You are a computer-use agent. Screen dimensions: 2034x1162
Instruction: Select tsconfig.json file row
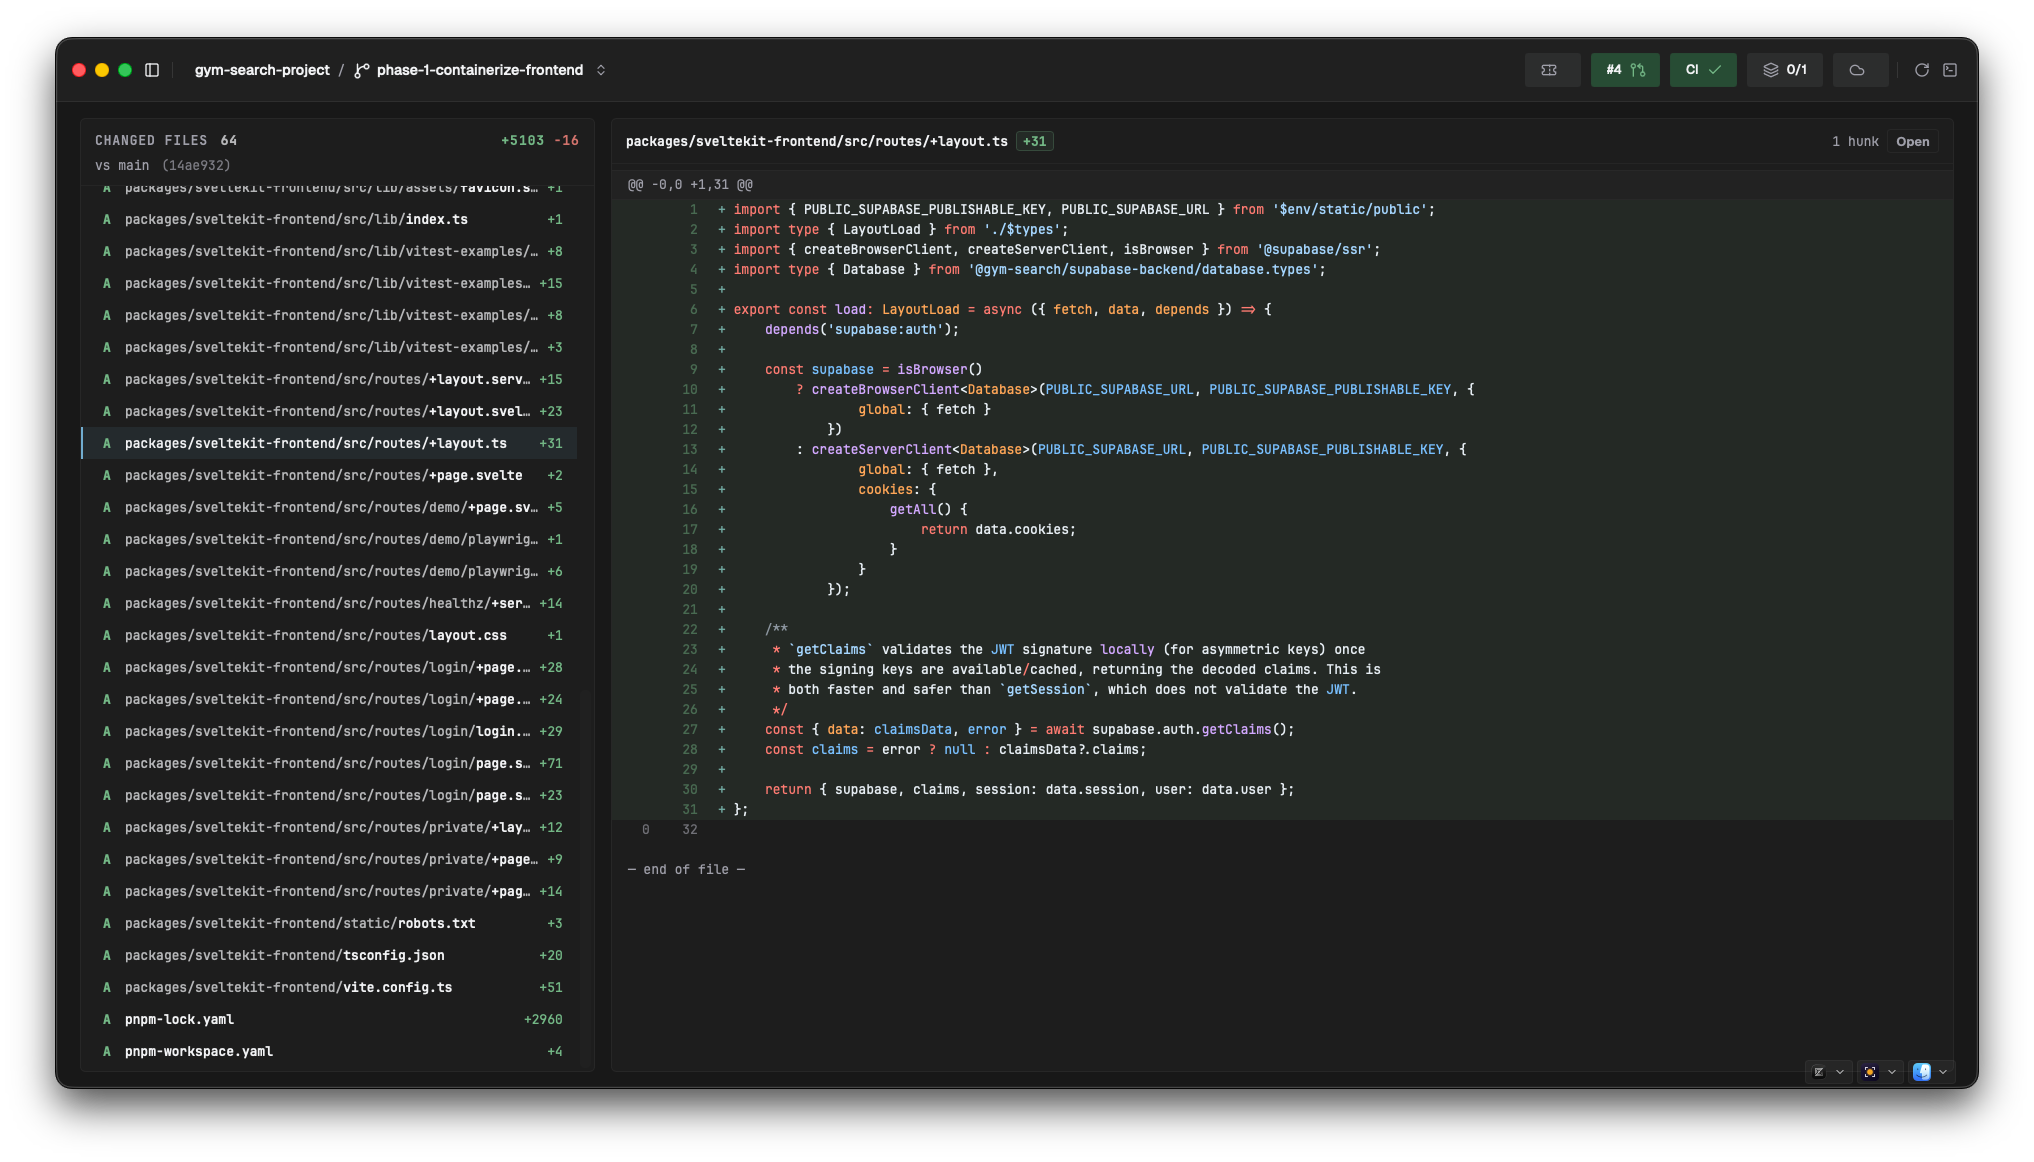click(330, 955)
